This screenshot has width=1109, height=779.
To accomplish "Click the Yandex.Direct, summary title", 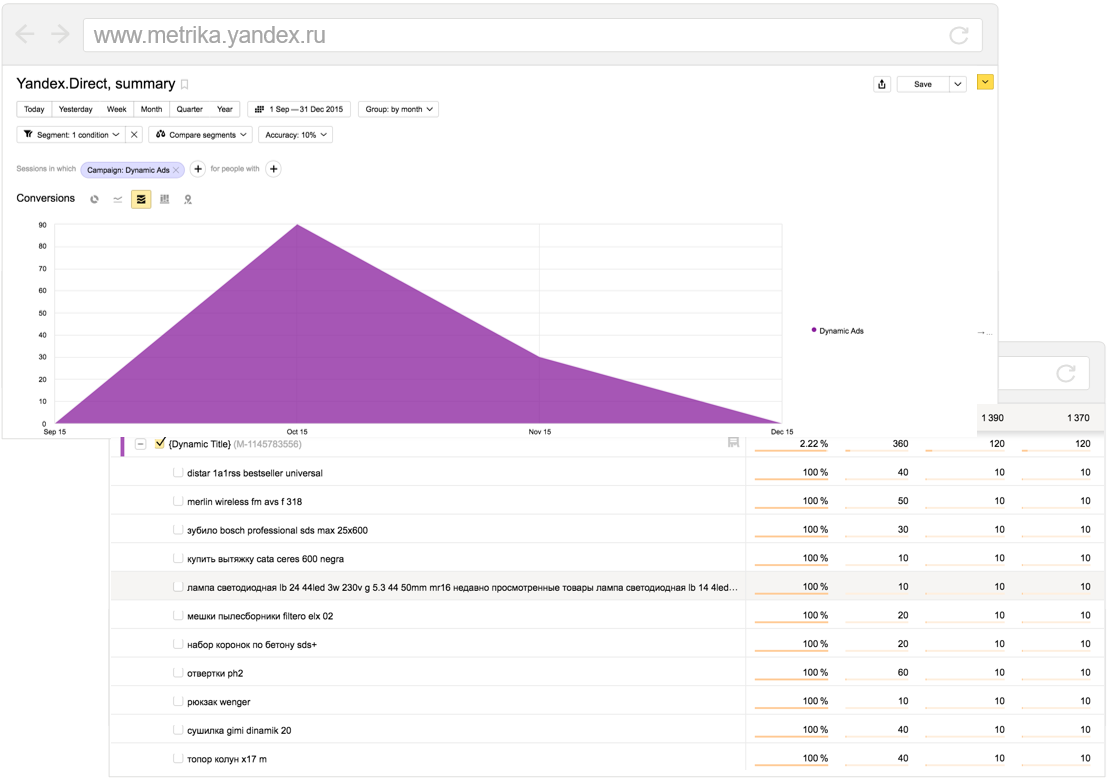I will tap(95, 83).
